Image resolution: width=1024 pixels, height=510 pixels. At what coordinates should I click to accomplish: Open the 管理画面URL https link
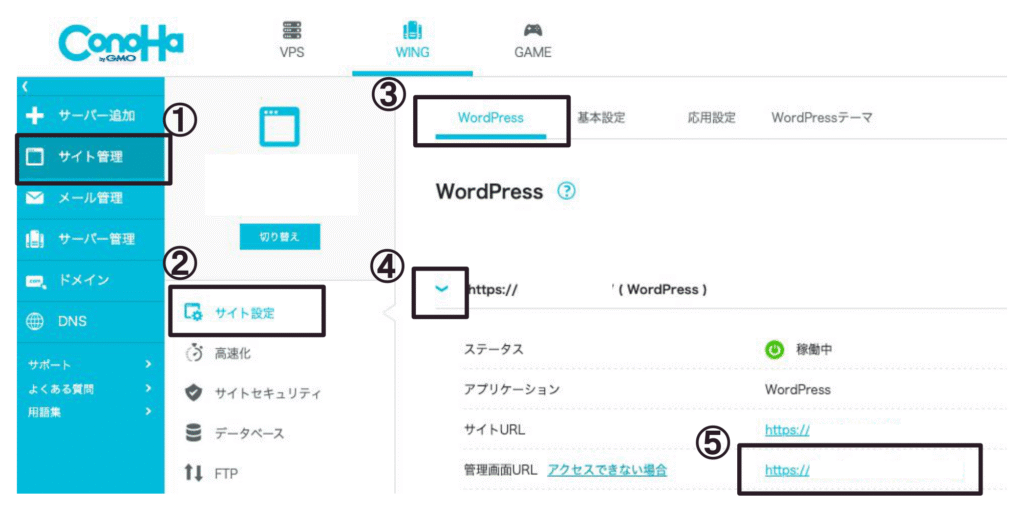pos(787,469)
